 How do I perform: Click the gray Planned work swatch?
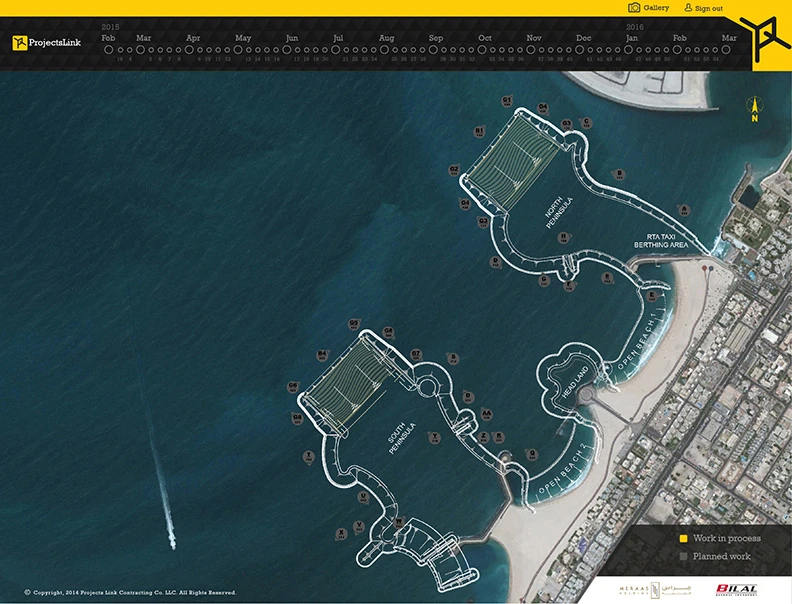coord(683,556)
